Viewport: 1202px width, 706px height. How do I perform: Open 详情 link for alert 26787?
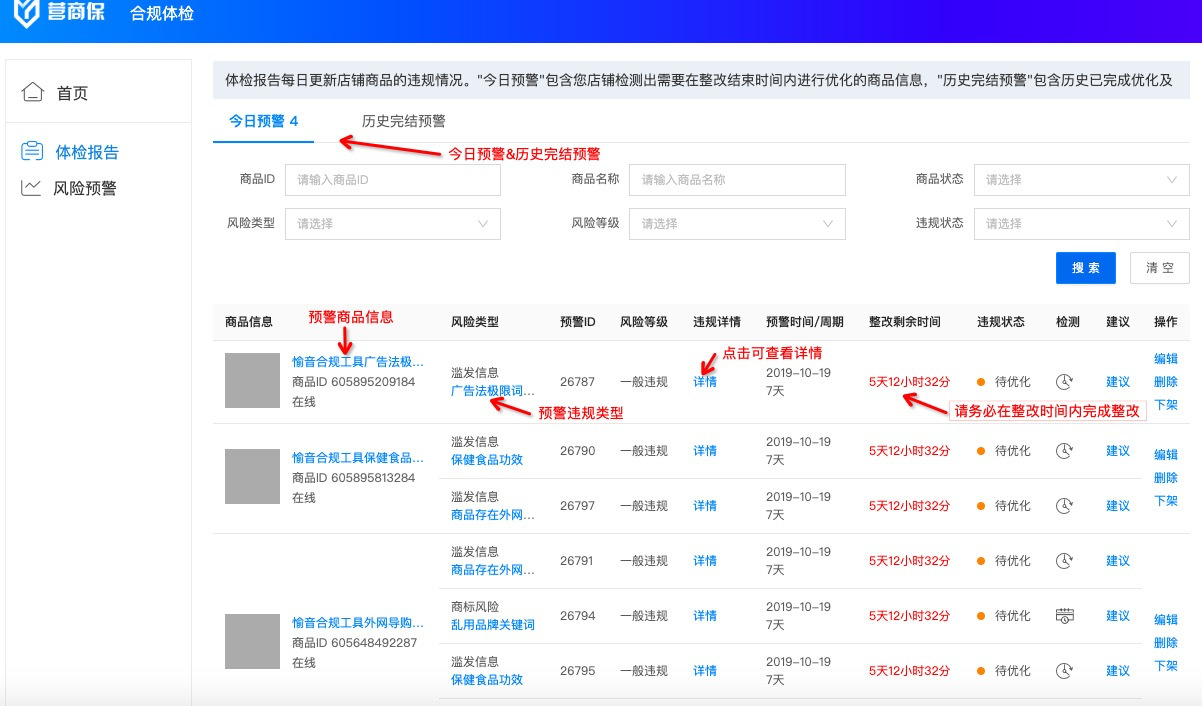click(x=705, y=381)
